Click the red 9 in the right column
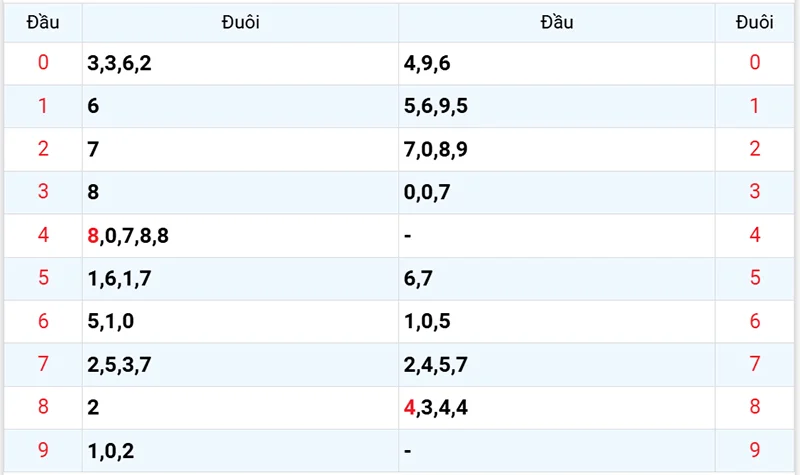The width and height of the screenshot is (800, 475). [x=755, y=451]
